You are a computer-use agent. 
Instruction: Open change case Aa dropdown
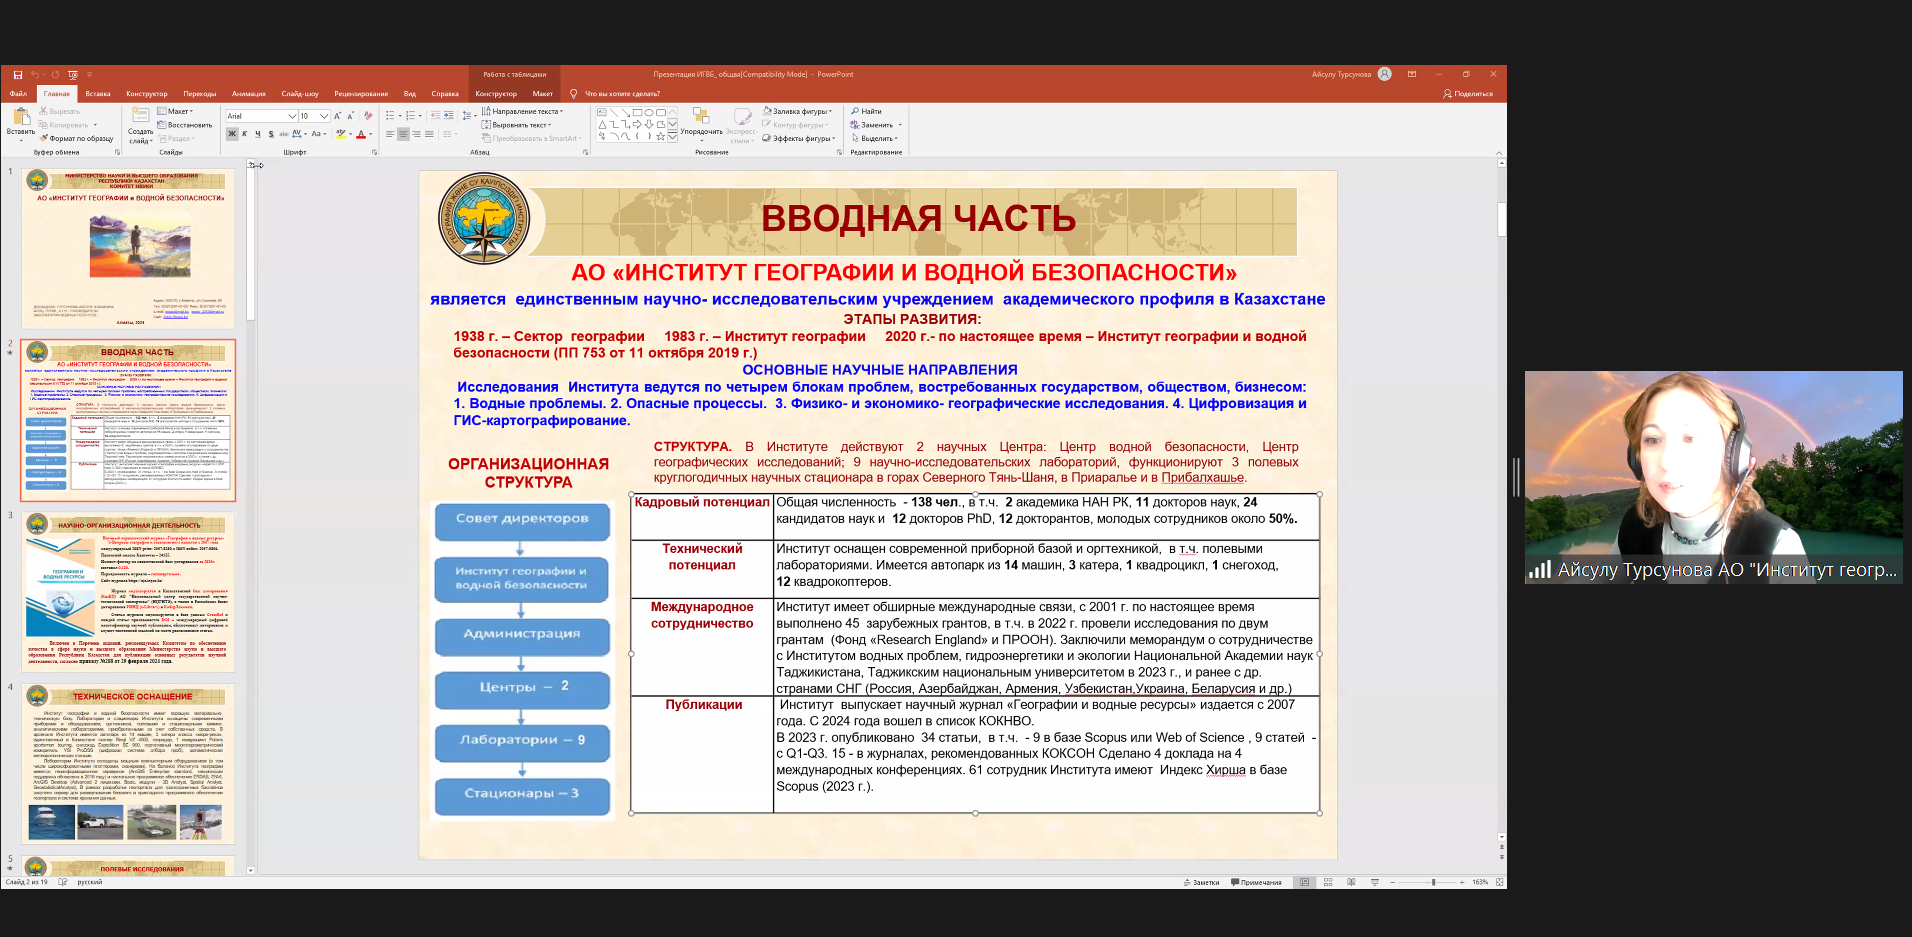[319, 134]
